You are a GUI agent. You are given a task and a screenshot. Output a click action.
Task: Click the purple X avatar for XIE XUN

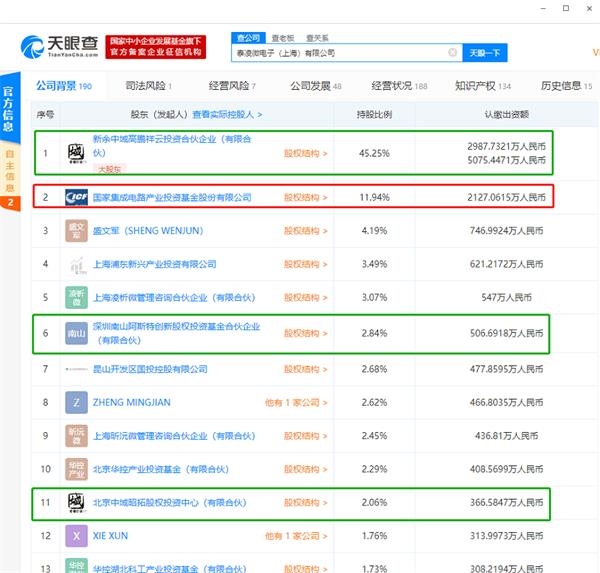click(77, 537)
